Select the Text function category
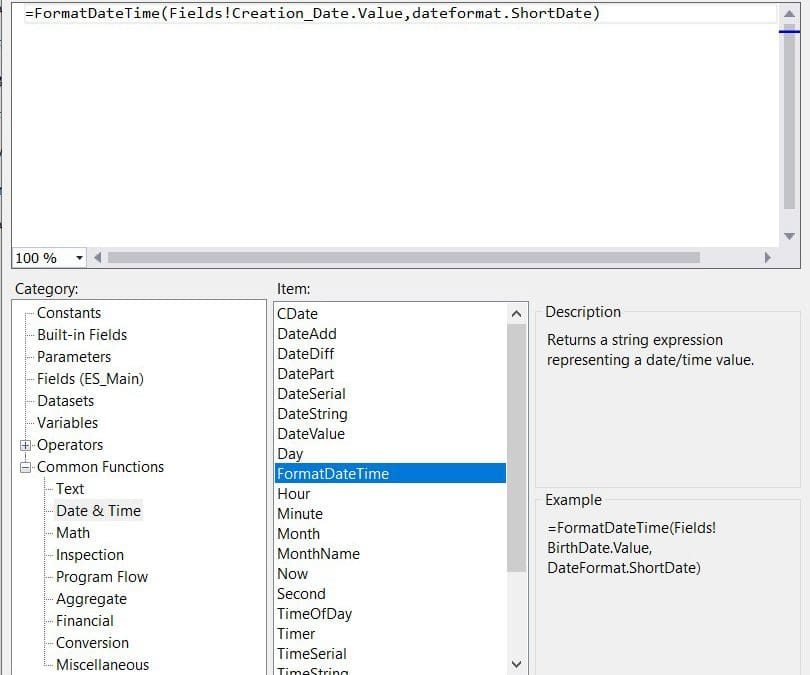Screen dimensions: 810x675 pos(70,489)
